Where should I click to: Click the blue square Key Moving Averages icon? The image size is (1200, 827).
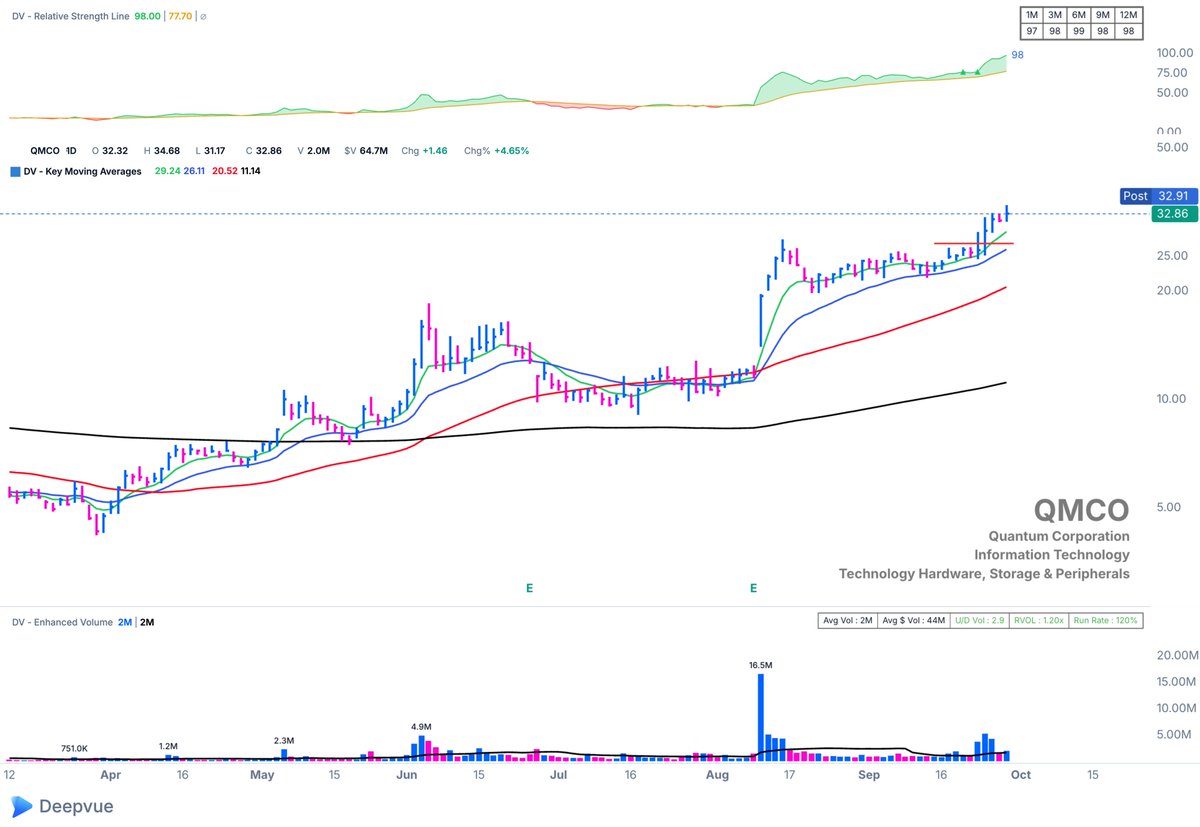13,171
